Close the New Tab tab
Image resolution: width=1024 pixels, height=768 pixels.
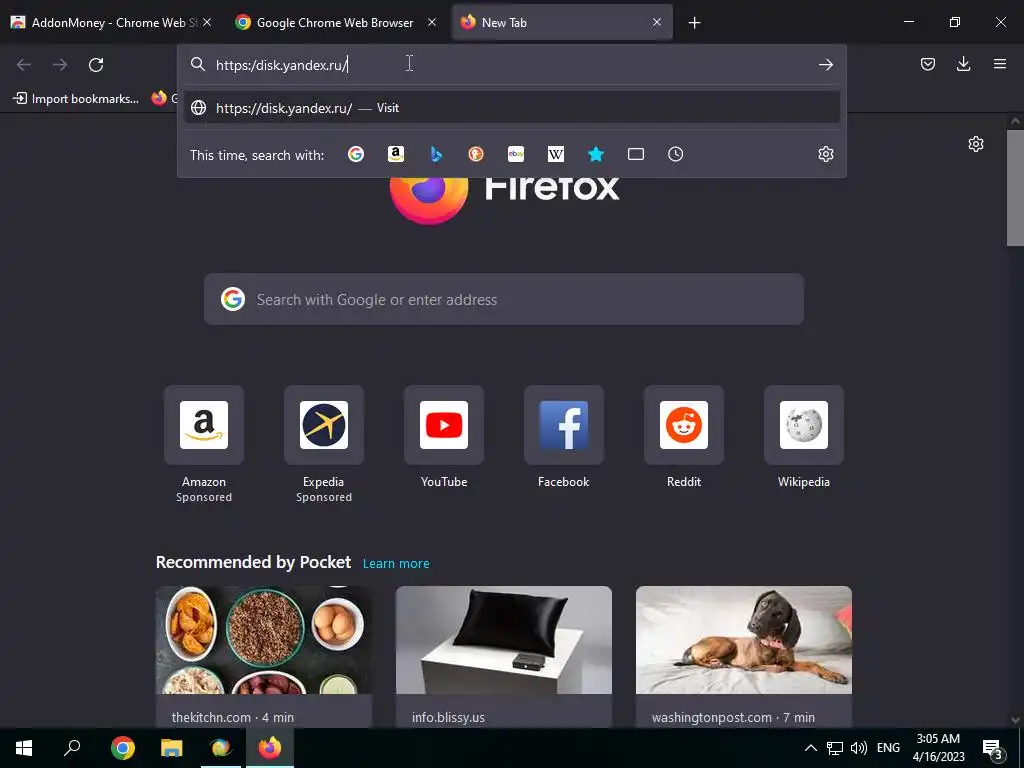pos(657,22)
